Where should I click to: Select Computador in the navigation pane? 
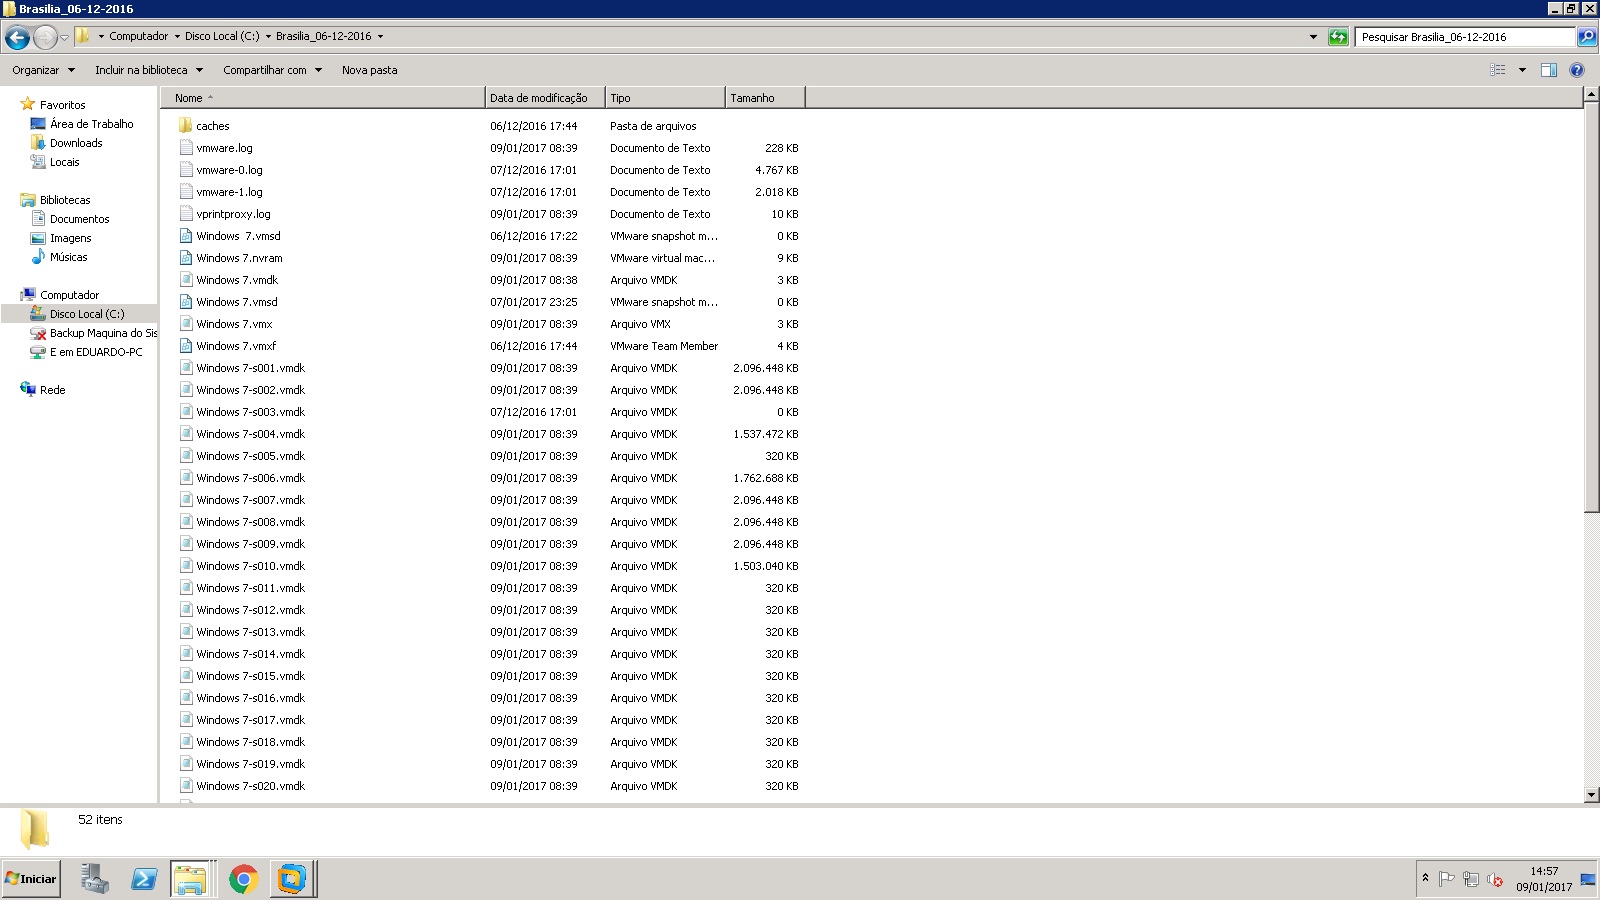click(x=69, y=295)
